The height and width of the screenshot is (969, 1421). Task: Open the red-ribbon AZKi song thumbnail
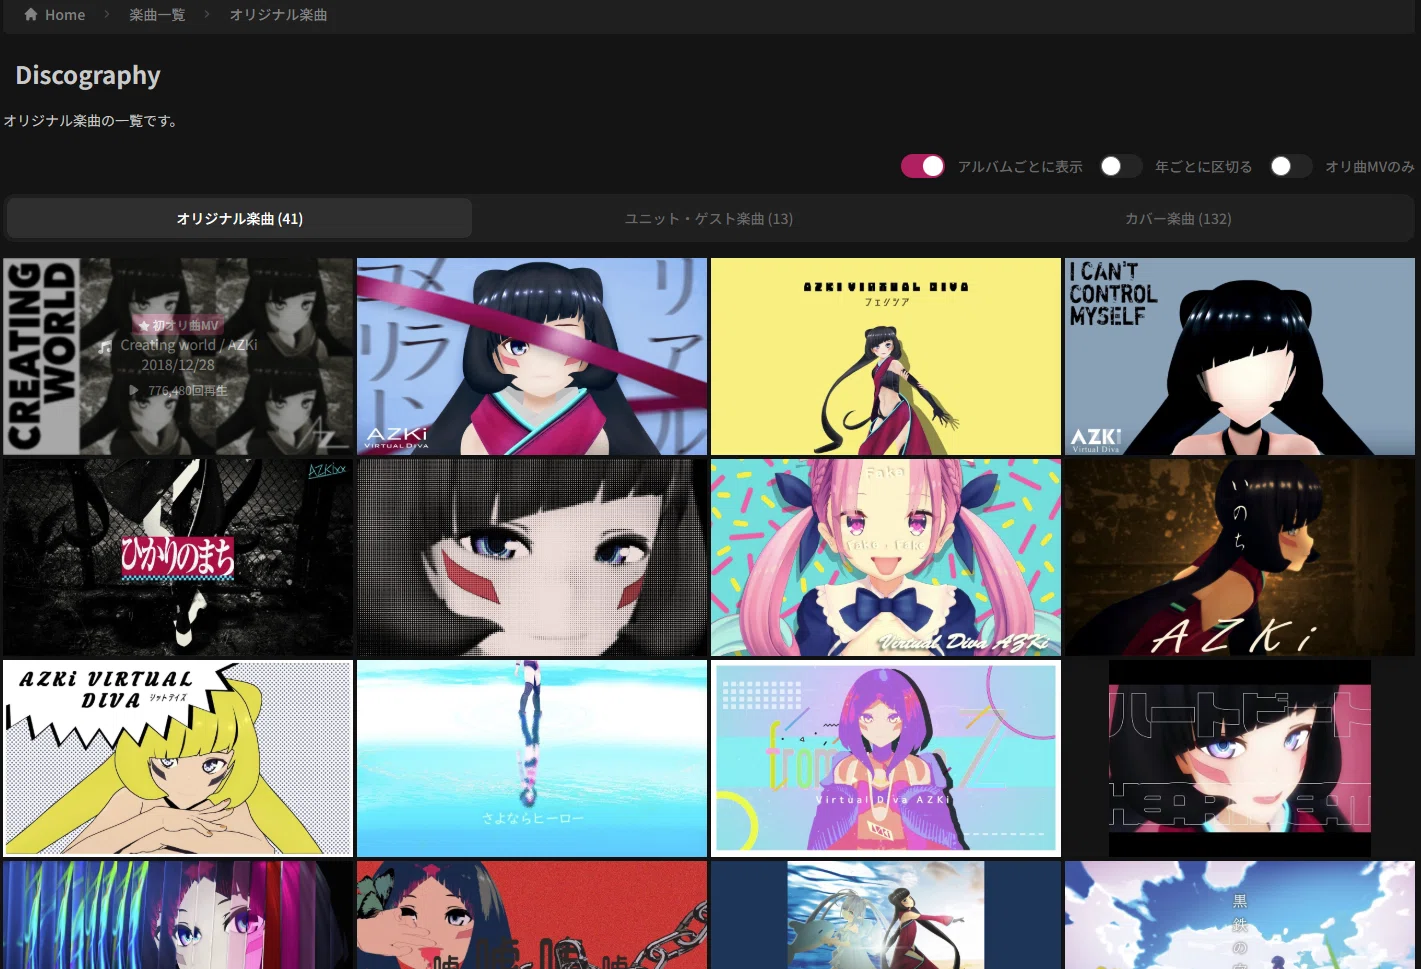(532, 357)
